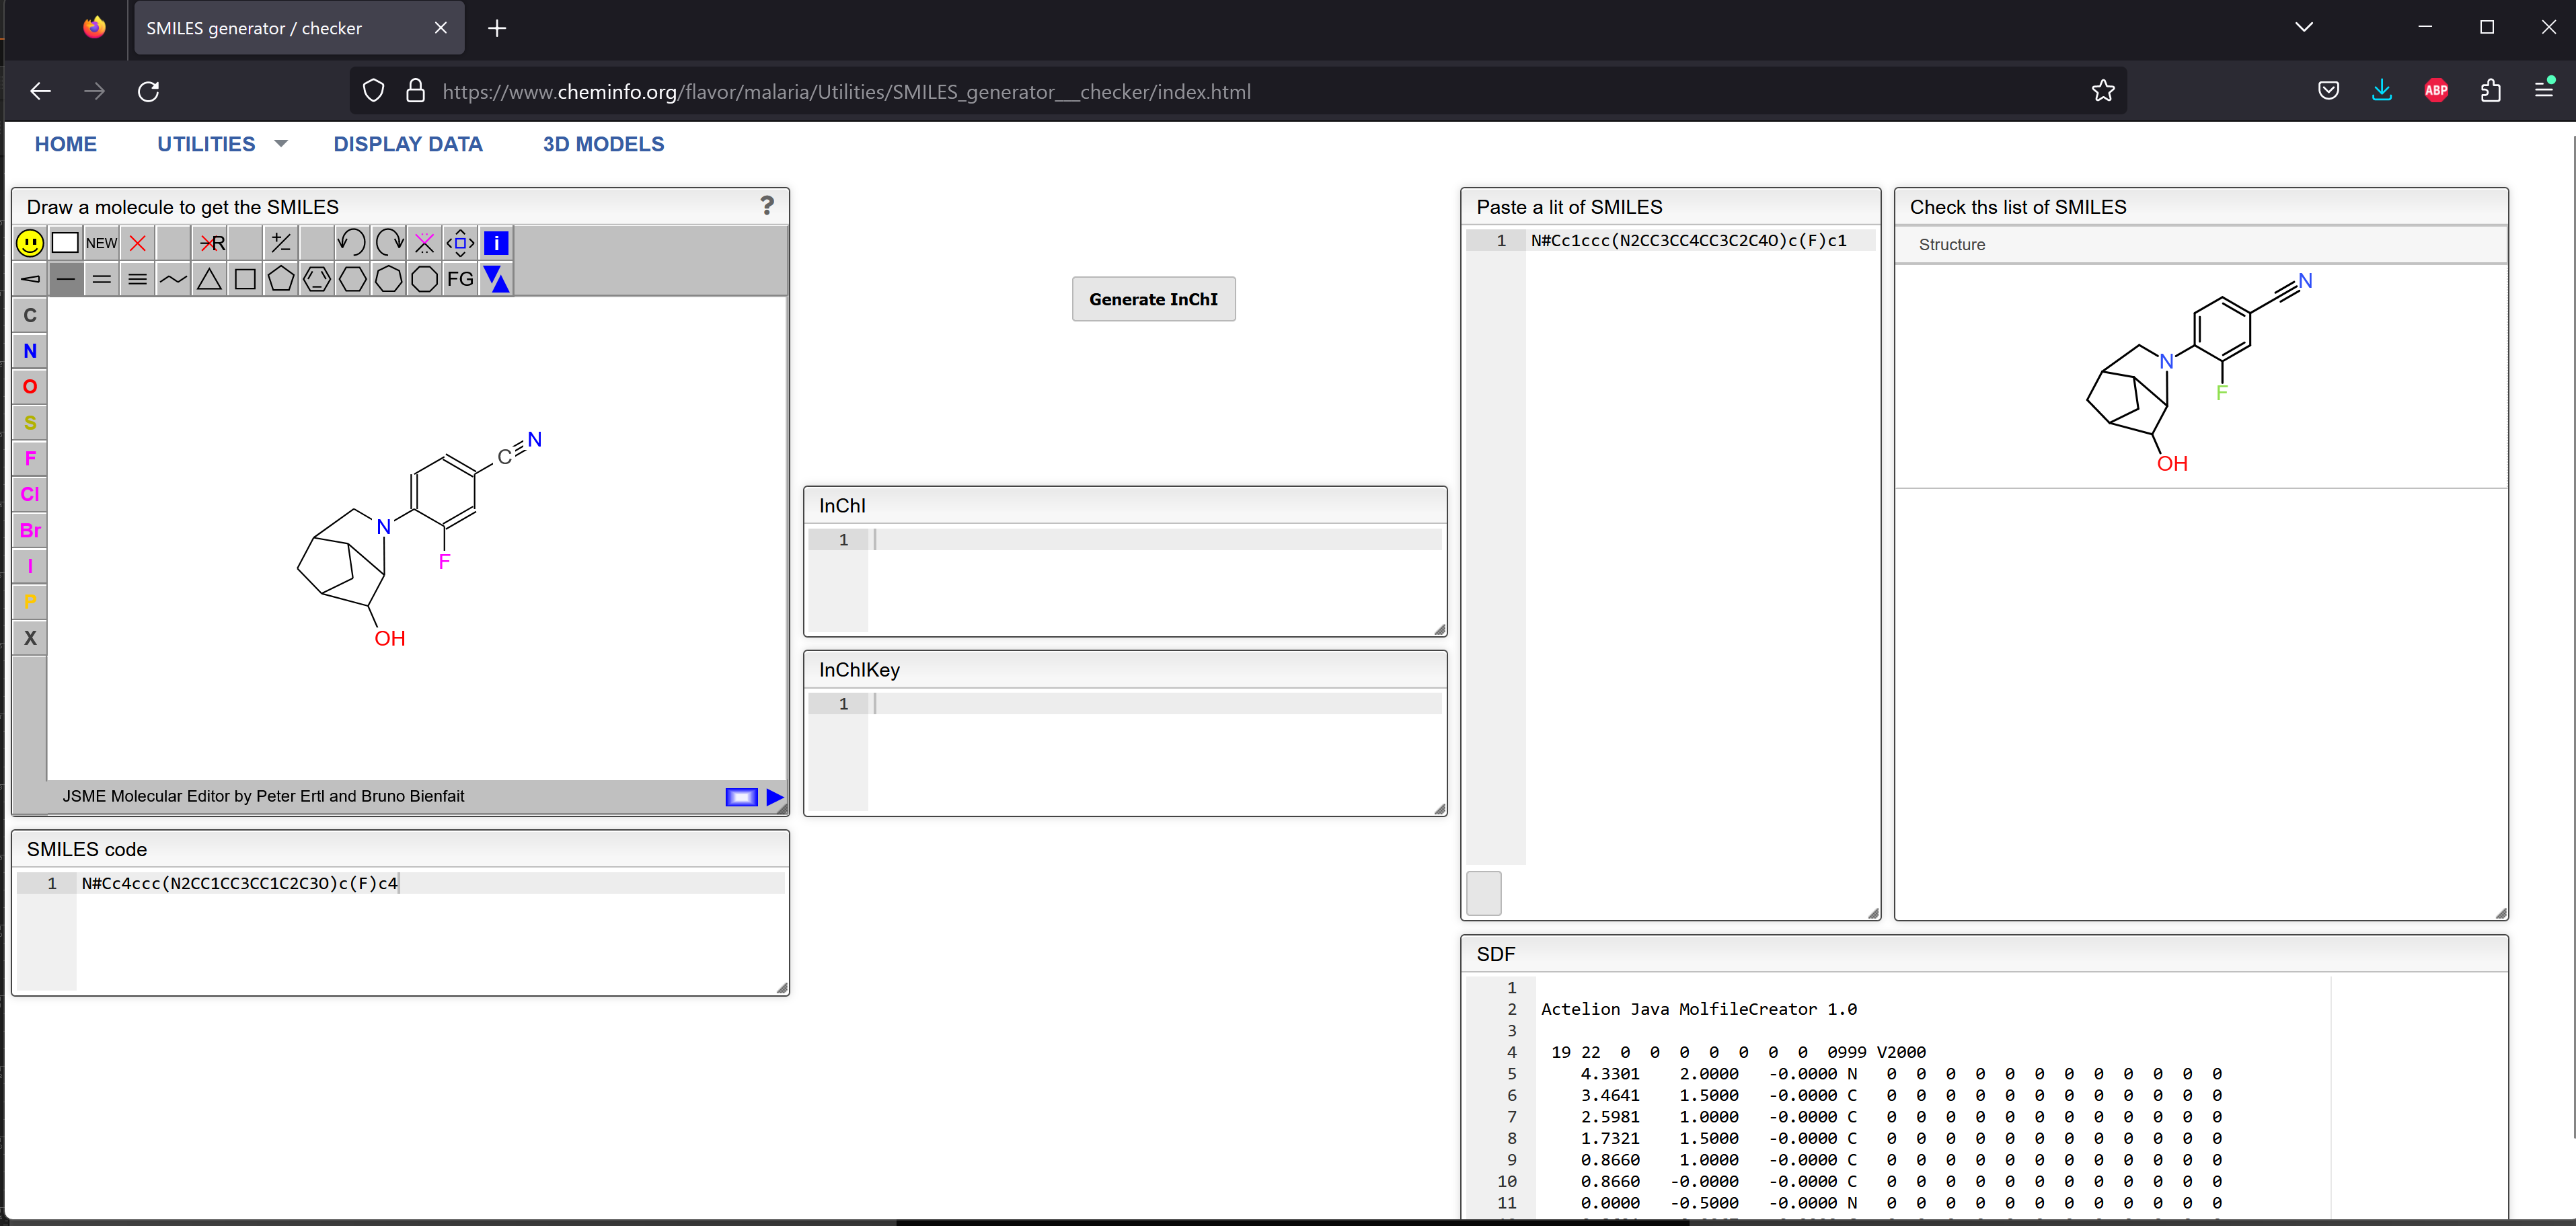Toggle the double bond tool
The image size is (2576, 1226).
[101, 279]
